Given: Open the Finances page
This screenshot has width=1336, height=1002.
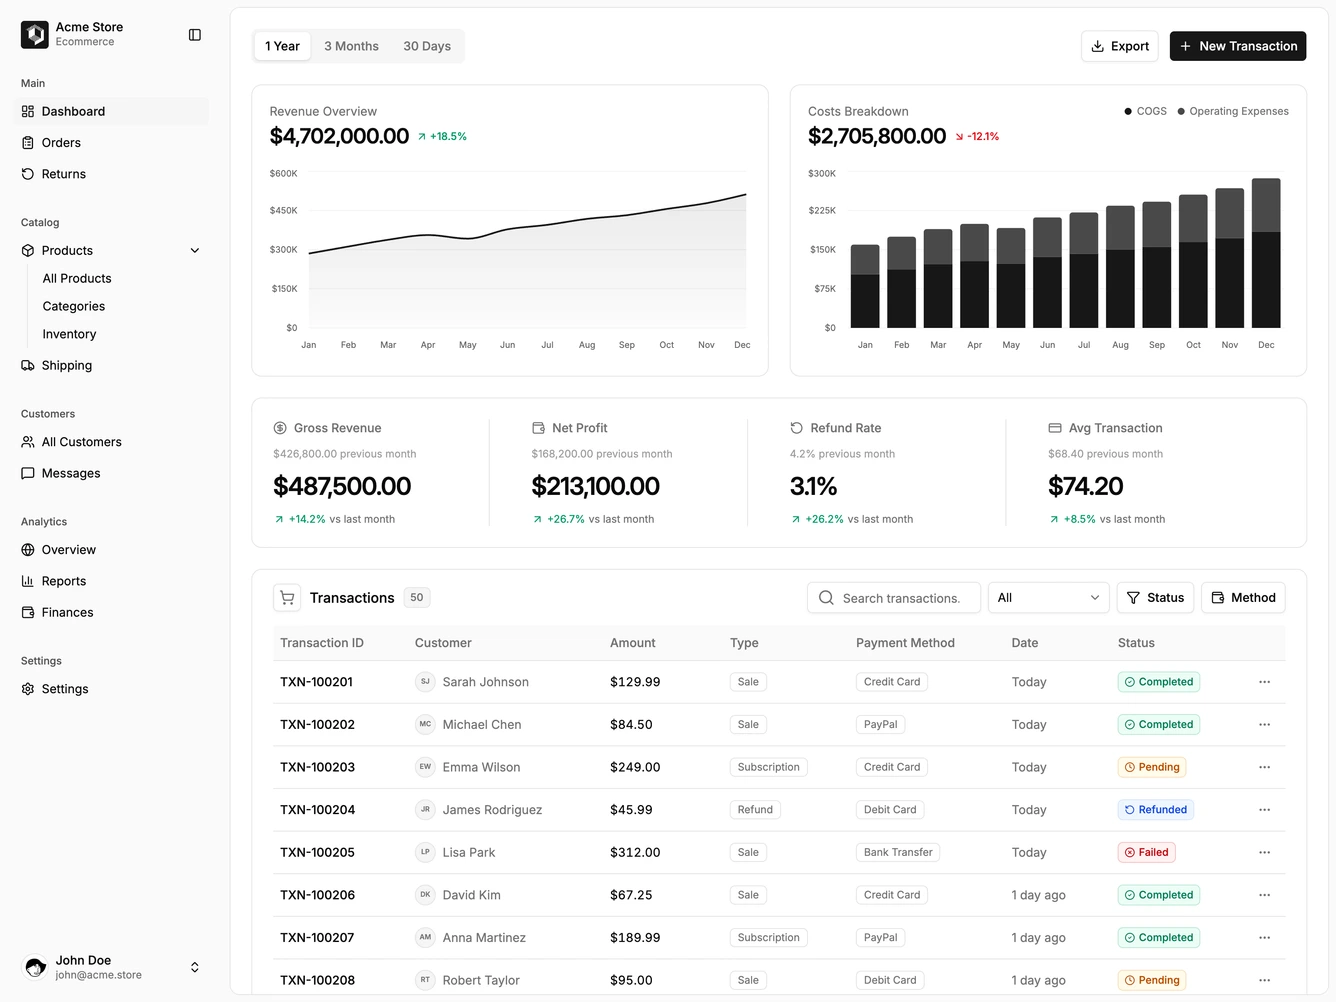Looking at the screenshot, I should tap(111, 613).
